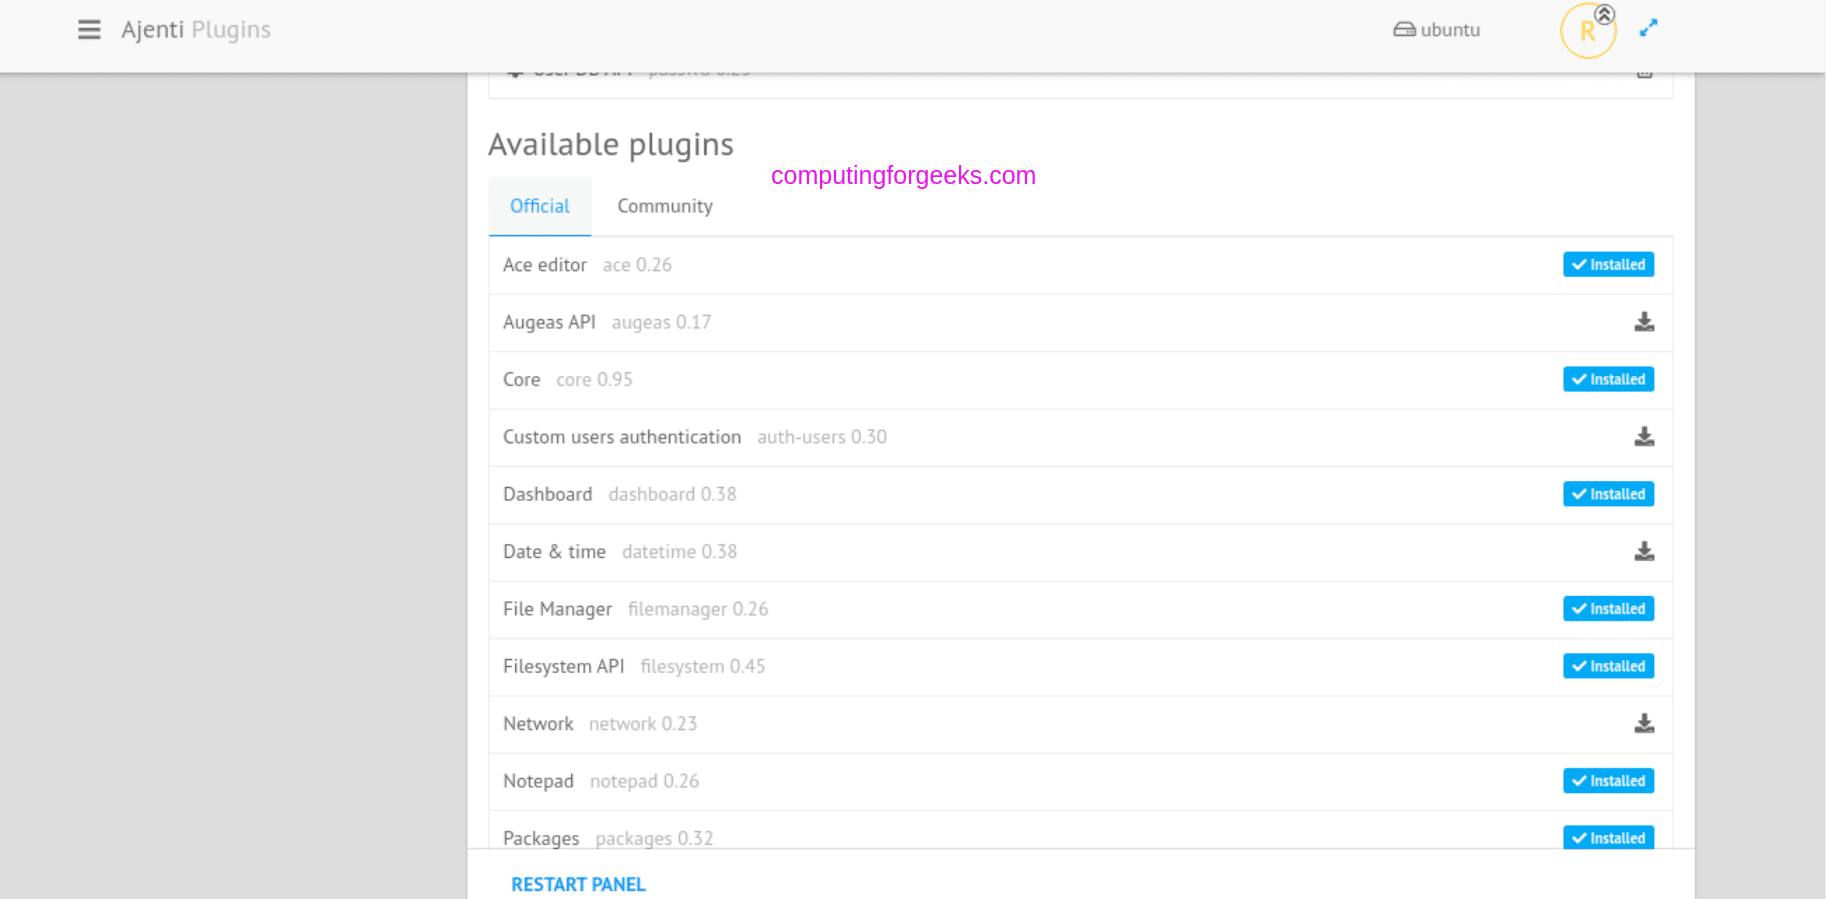Click the 'dashboard 0.38' version text
Screen dimensions: 1826x899
tap(672, 494)
